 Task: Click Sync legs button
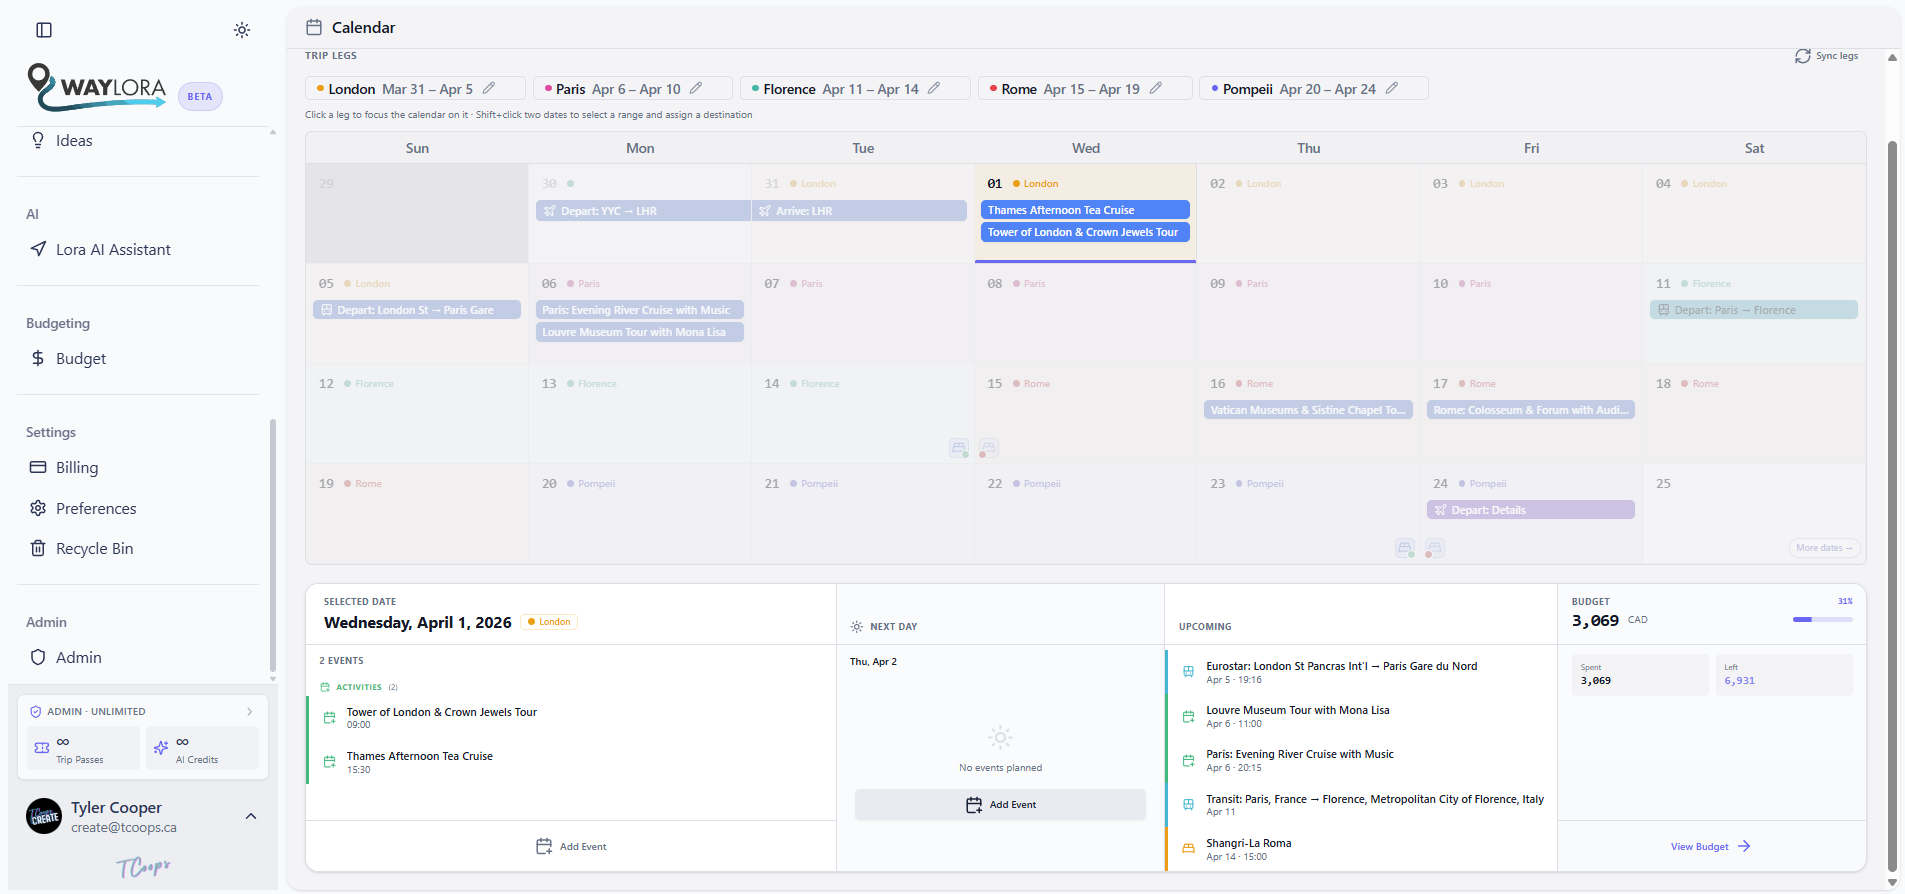[x=1826, y=56]
